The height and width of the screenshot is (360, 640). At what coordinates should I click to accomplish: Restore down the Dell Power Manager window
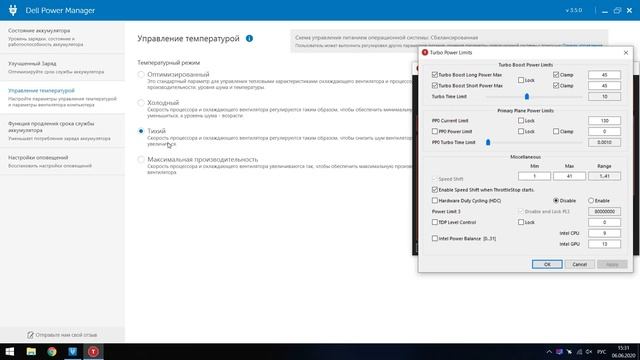(617, 11)
